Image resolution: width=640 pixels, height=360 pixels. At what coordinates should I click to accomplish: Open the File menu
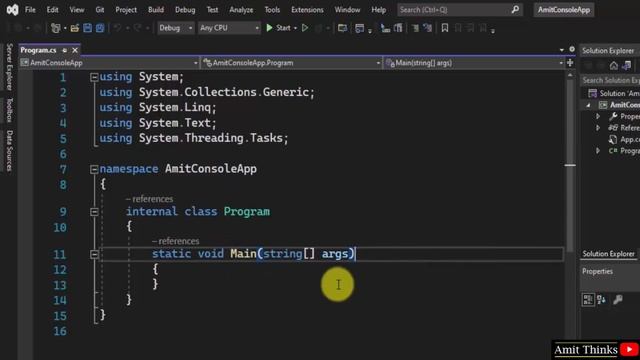coord(30,9)
